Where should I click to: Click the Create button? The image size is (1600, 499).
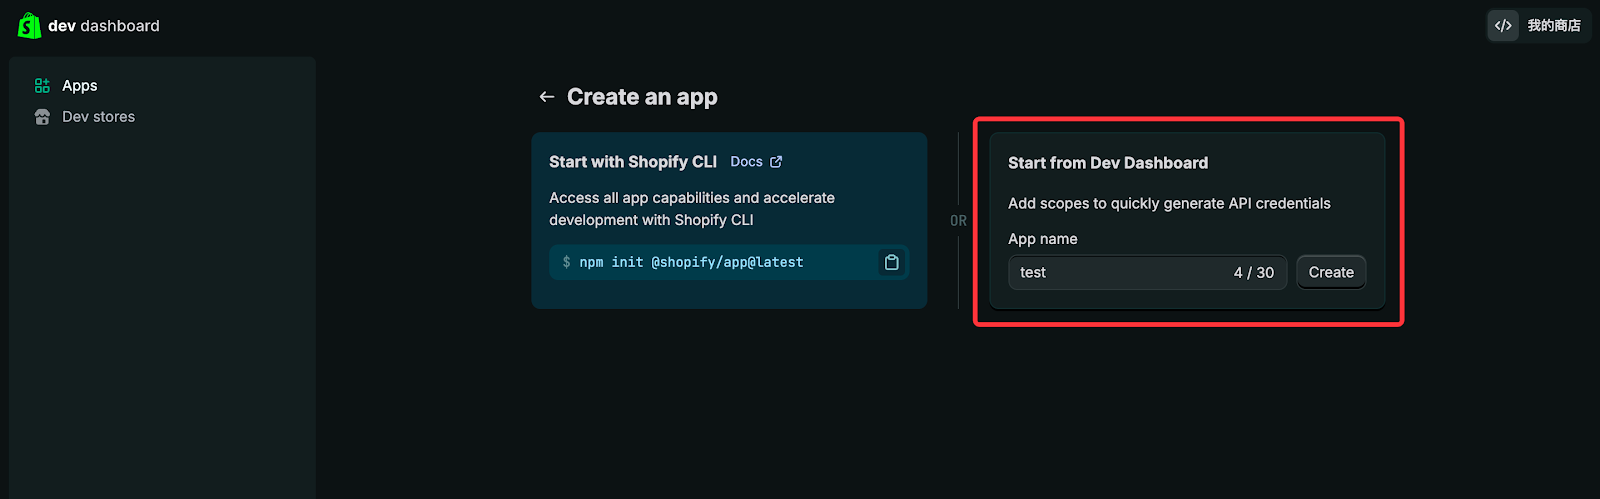[1331, 272]
